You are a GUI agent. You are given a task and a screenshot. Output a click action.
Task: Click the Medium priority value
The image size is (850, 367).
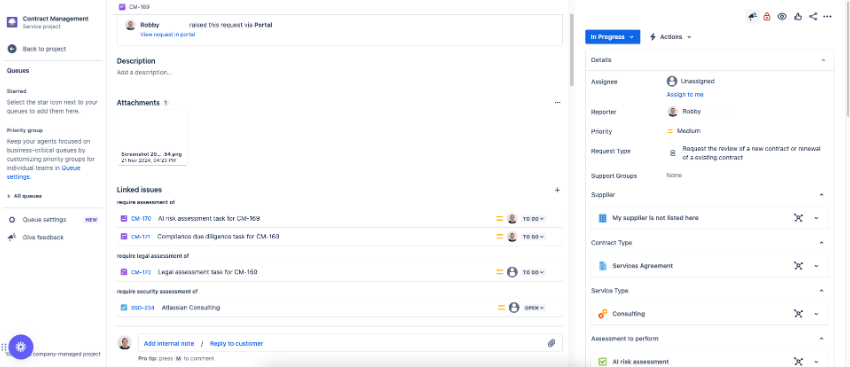pos(684,131)
